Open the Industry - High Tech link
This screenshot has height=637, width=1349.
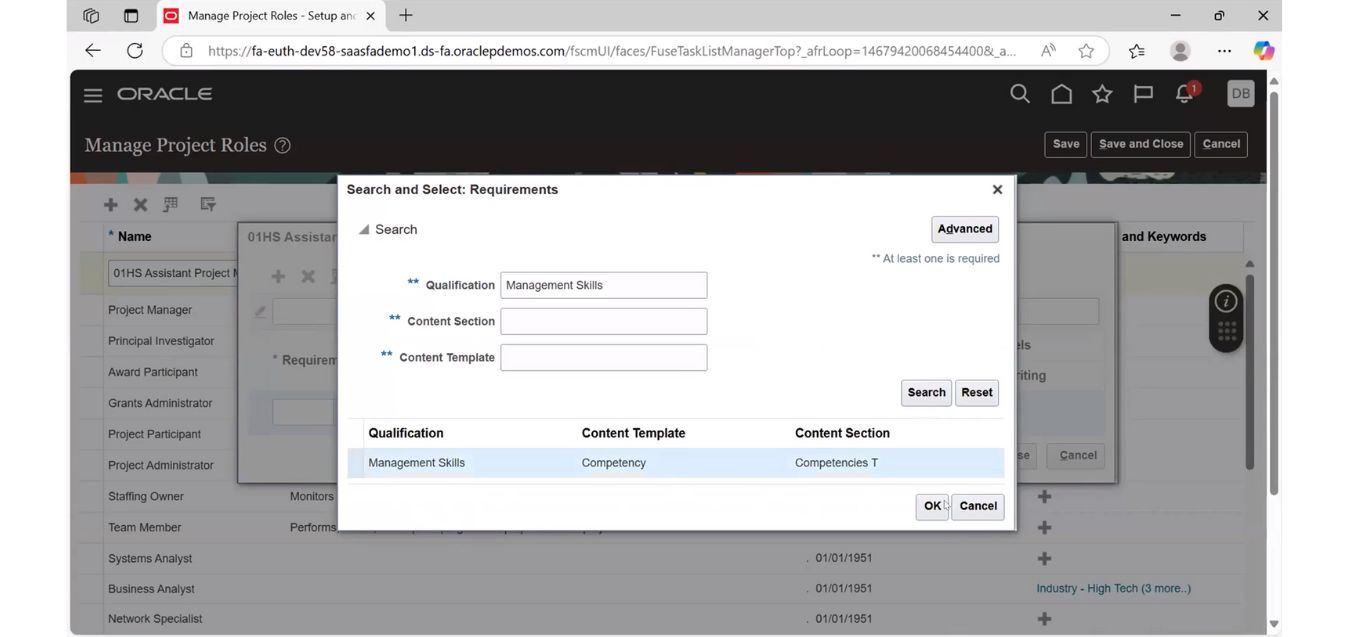1113,588
